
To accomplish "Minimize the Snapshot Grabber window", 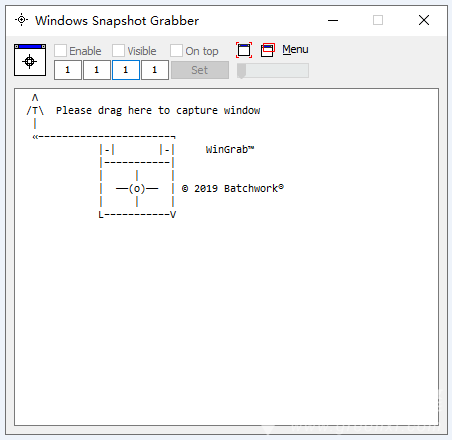I will (333, 20).
